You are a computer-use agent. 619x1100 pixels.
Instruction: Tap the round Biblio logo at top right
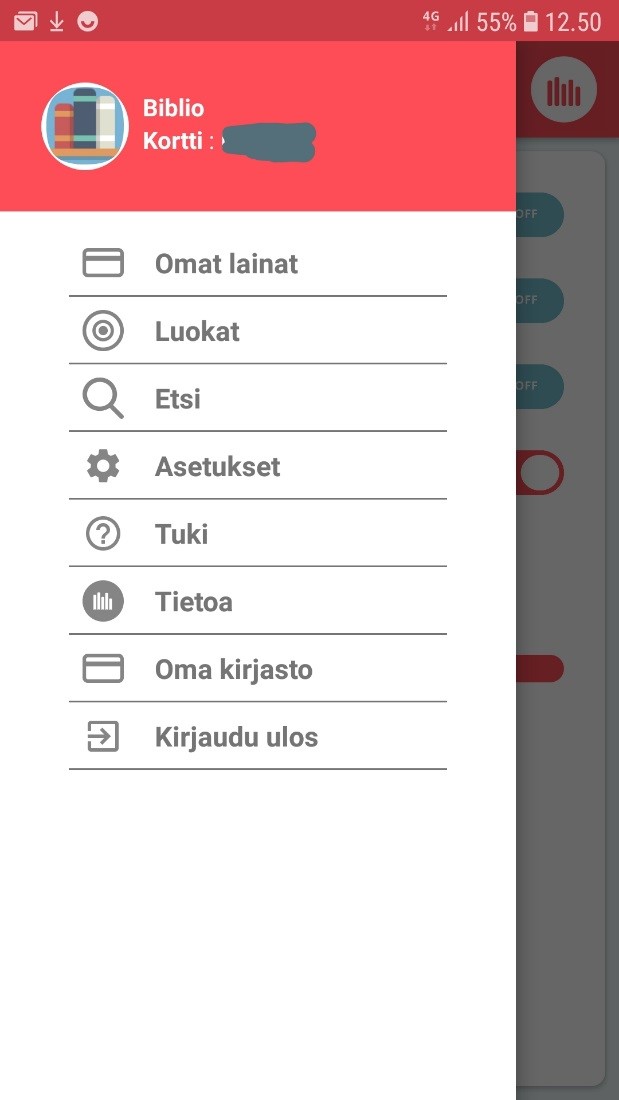click(x=564, y=91)
